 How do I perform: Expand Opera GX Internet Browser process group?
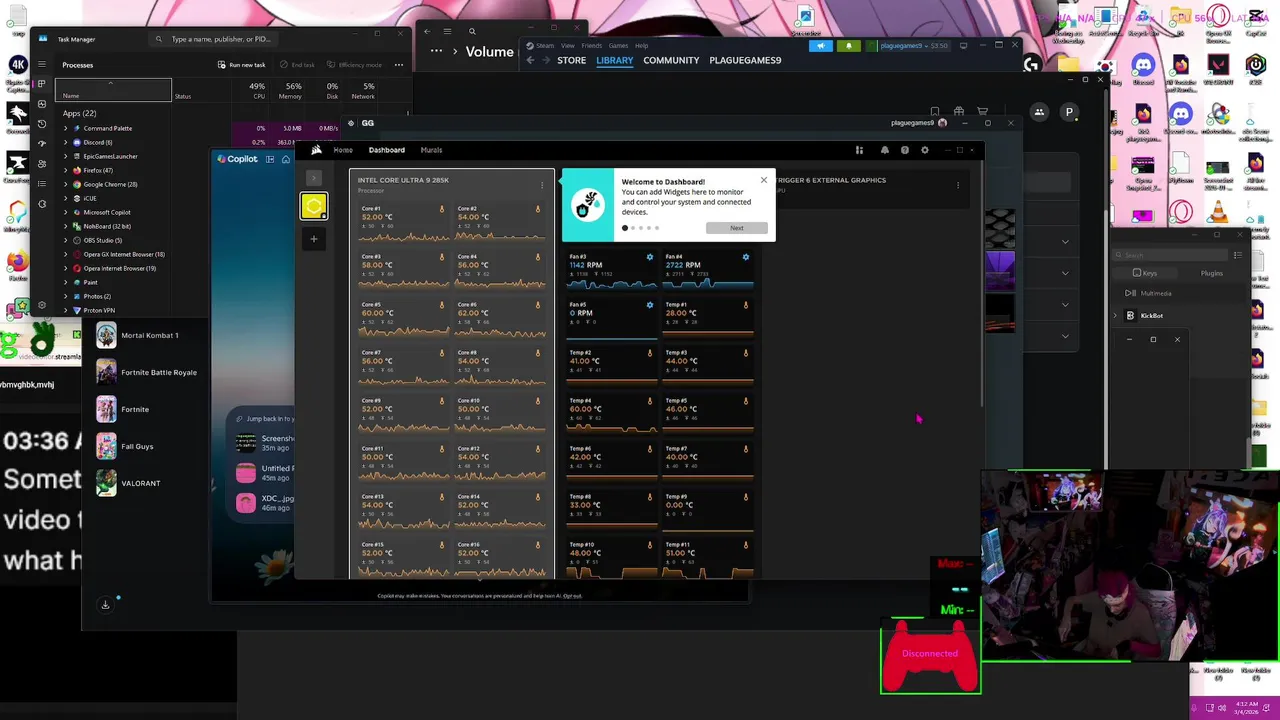(x=66, y=254)
